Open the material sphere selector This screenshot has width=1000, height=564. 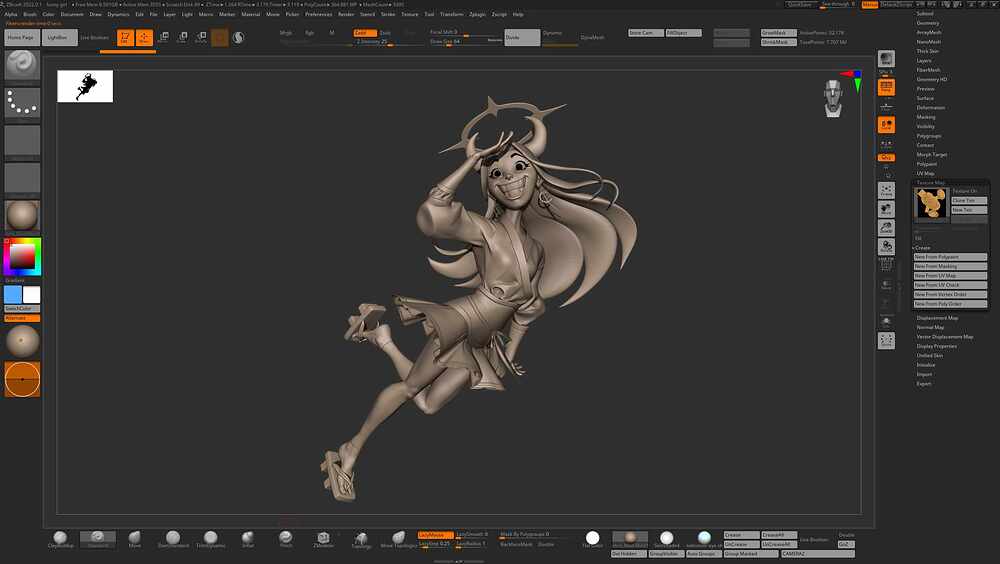tap(22, 216)
